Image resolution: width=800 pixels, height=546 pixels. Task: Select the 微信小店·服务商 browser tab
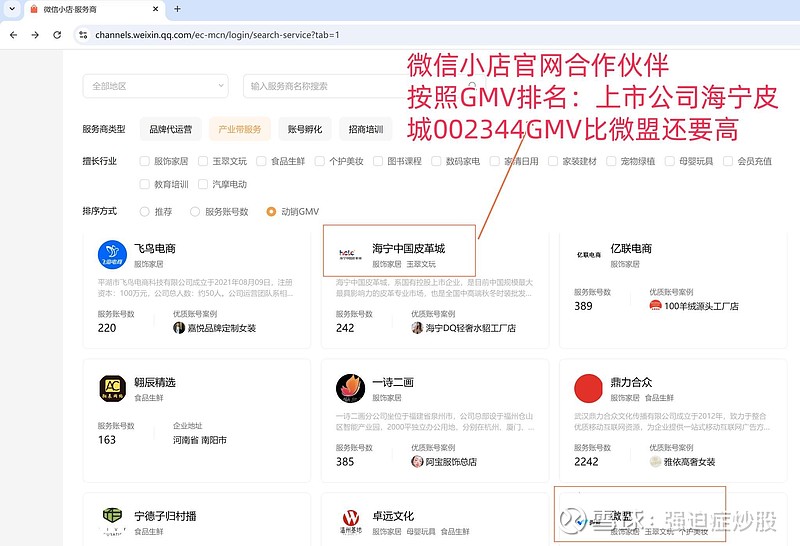coord(94,9)
